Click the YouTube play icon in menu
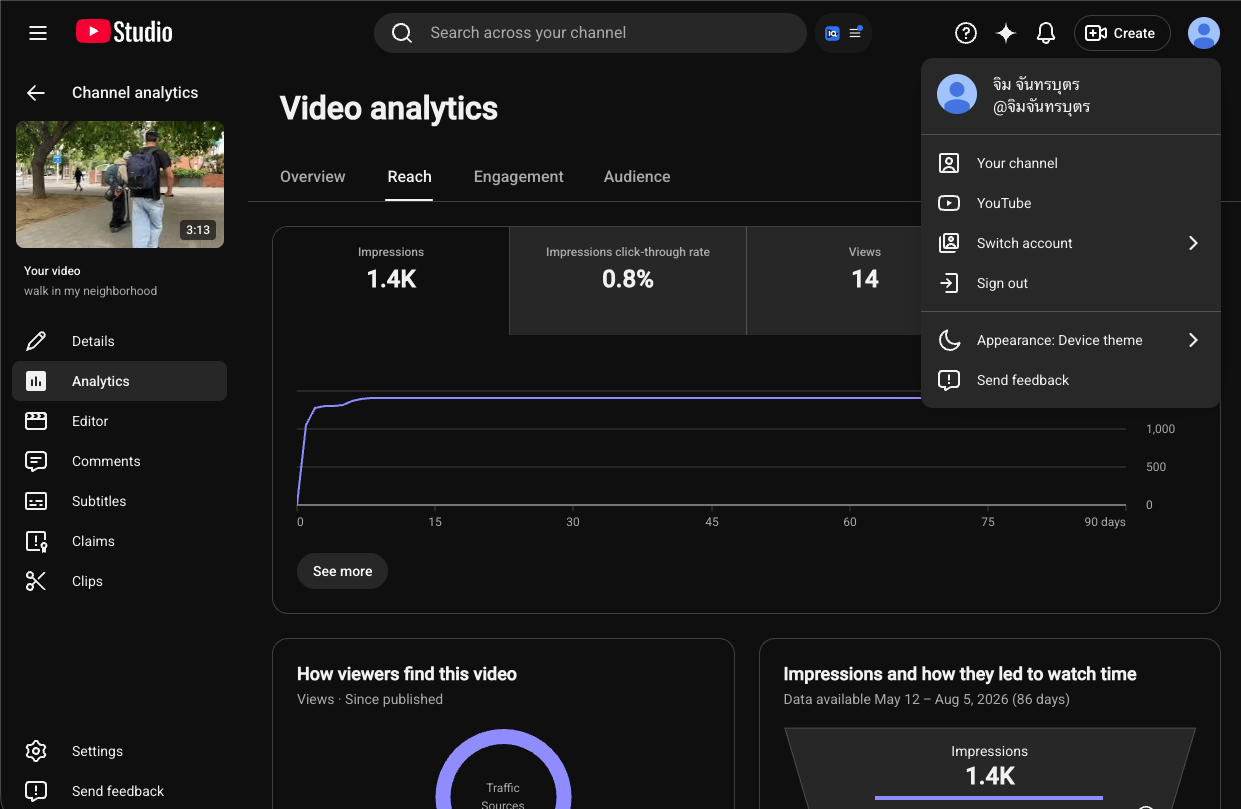This screenshot has height=809, width=1241. coord(949,203)
